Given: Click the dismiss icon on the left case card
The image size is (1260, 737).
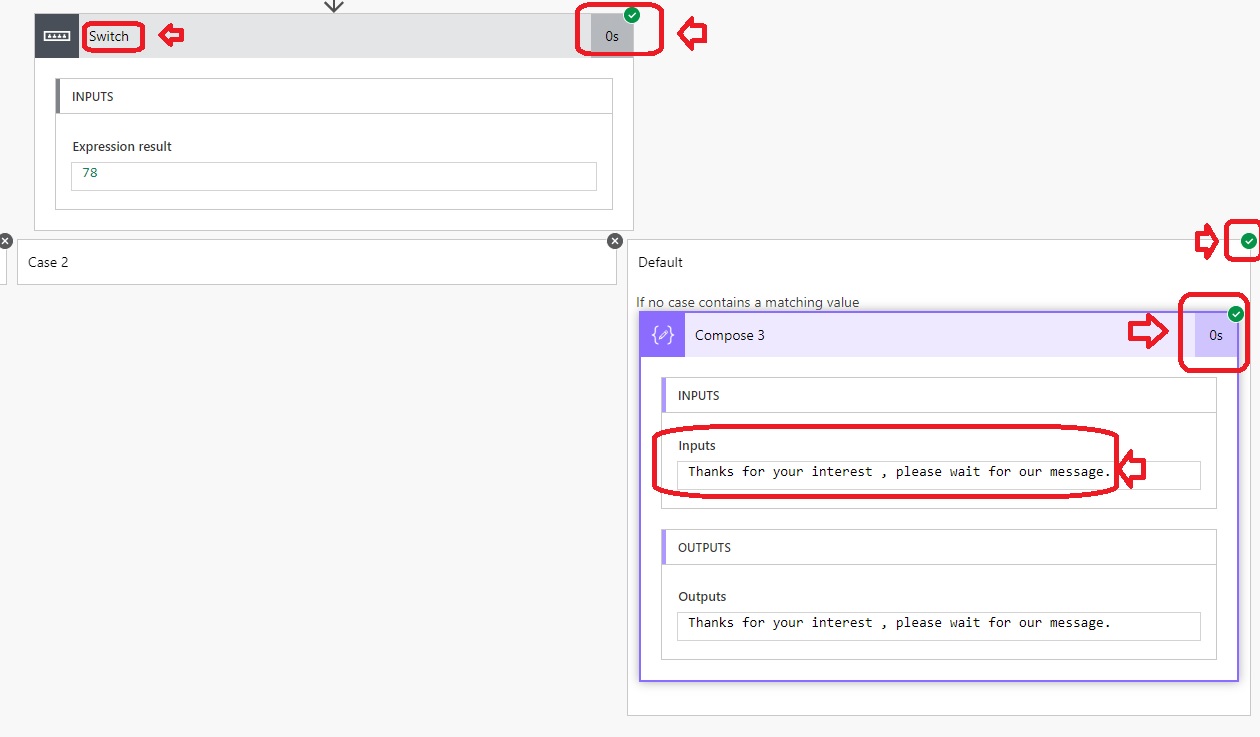Looking at the screenshot, I should [7, 240].
